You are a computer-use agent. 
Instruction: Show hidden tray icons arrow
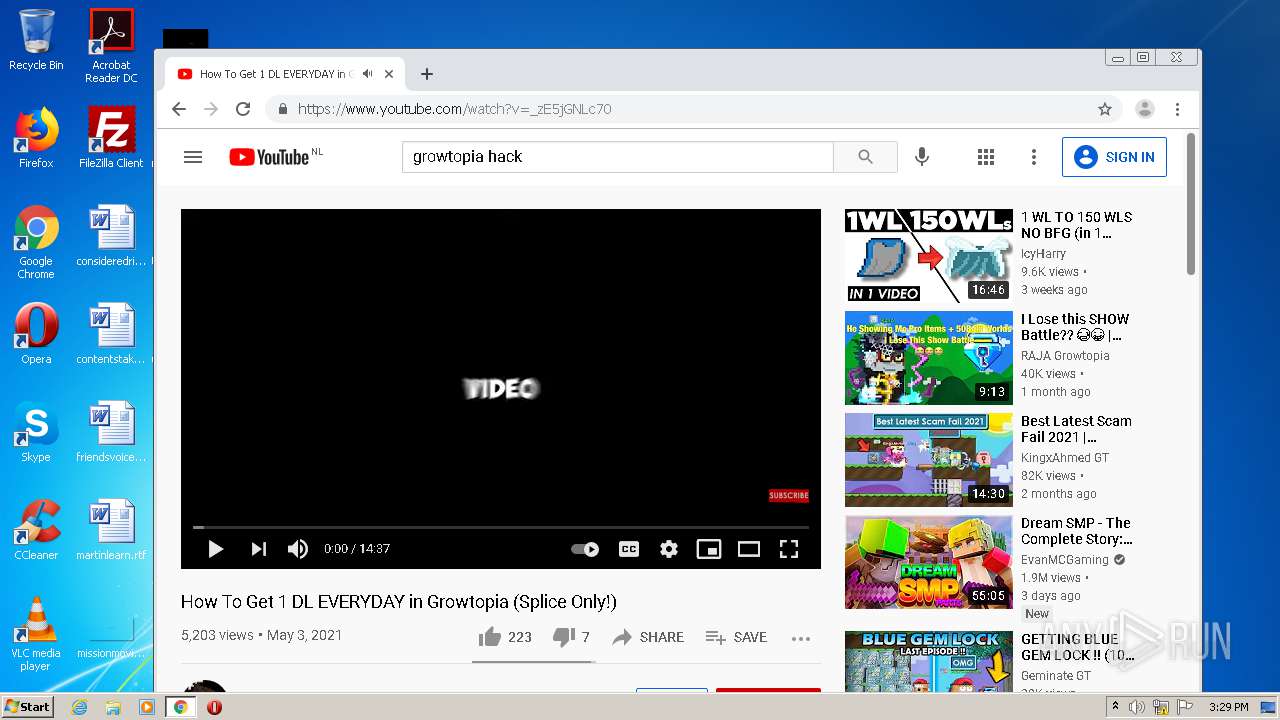click(x=1116, y=706)
